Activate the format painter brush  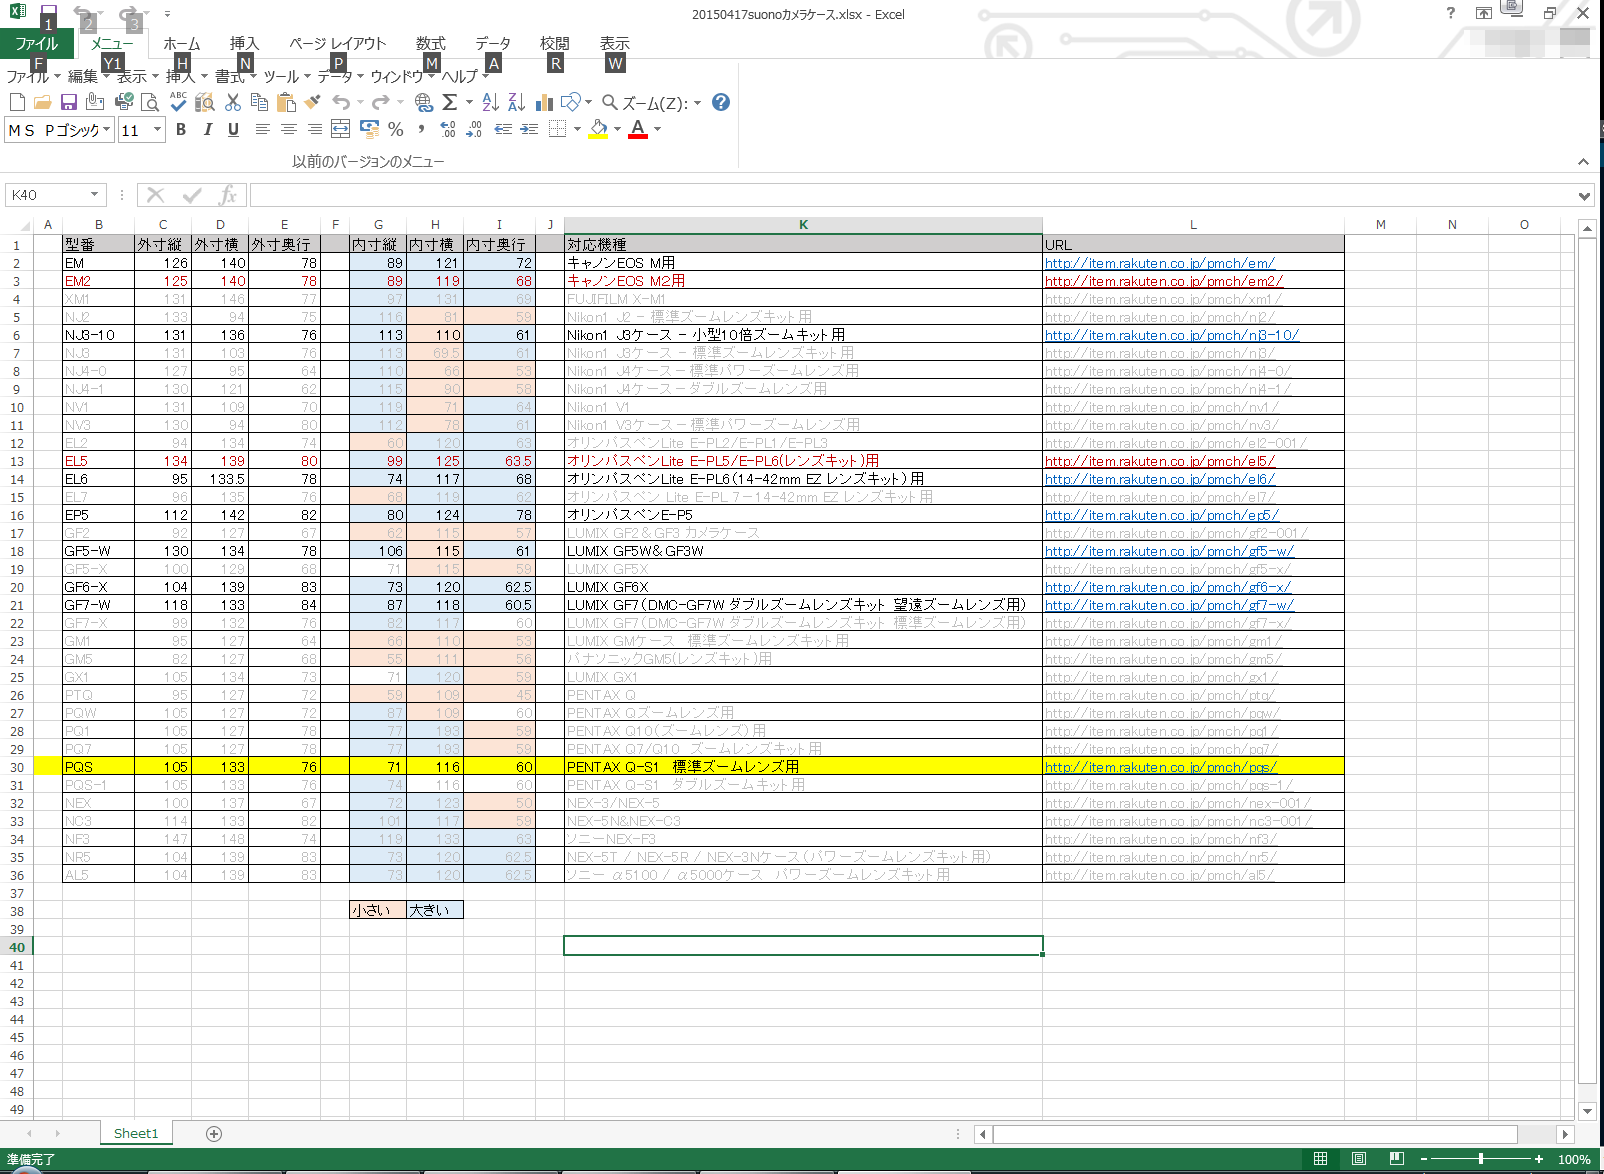[x=313, y=102]
